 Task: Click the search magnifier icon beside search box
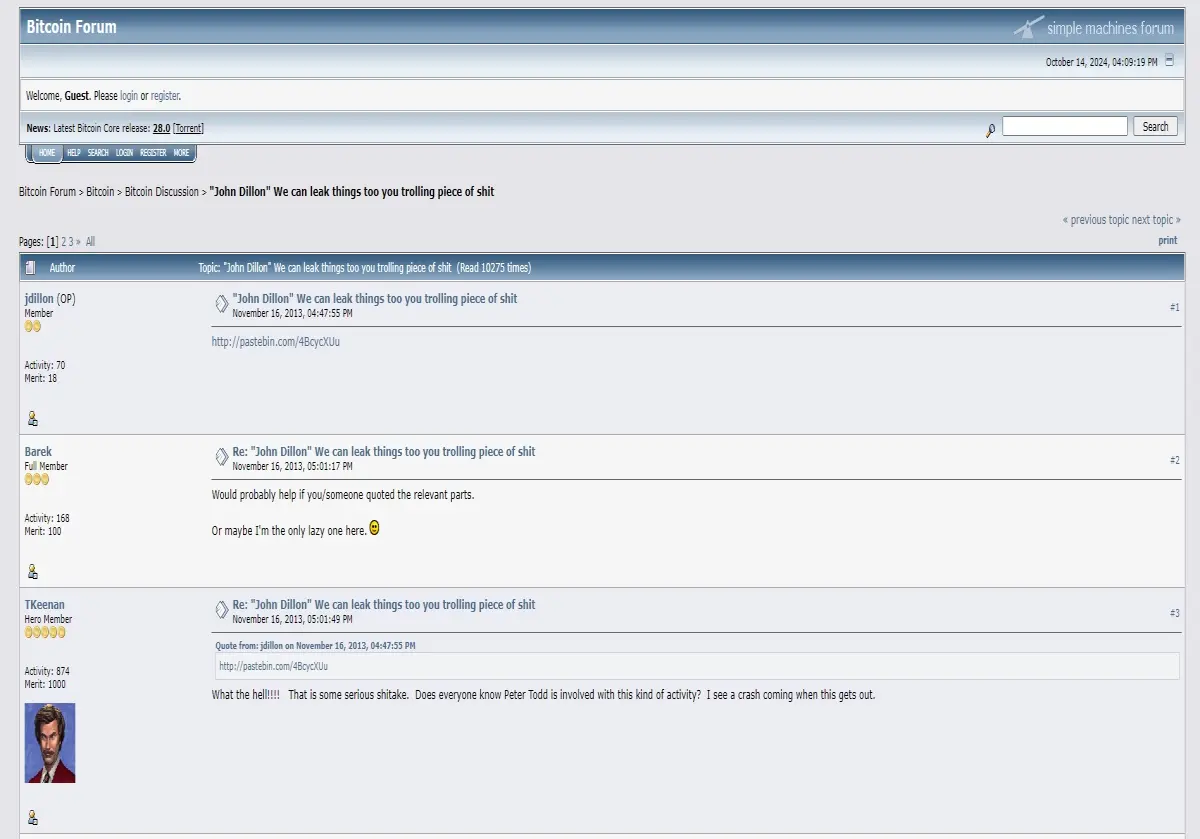coord(990,130)
